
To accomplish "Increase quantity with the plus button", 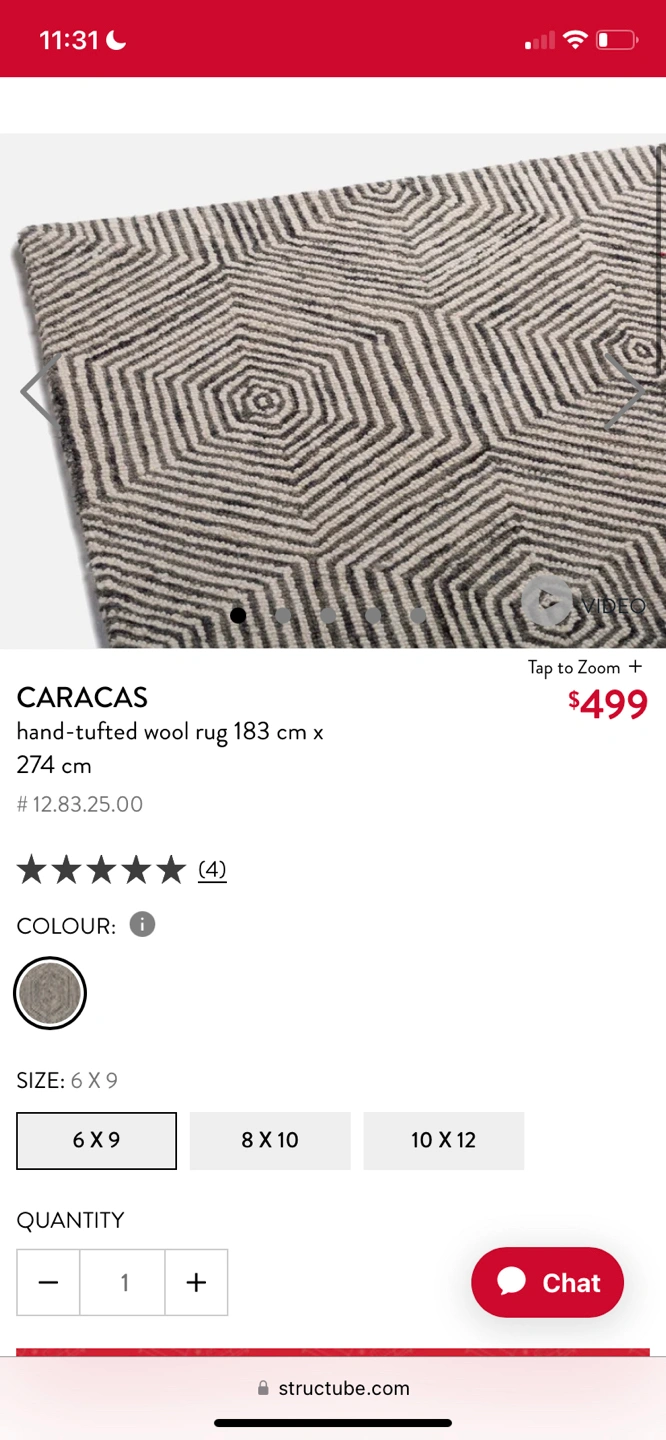I will coord(196,1282).
